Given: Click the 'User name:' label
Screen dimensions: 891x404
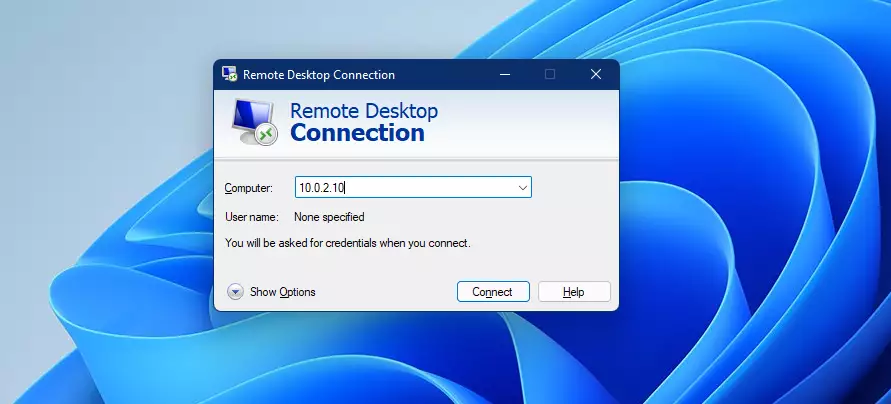Looking at the screenshot, I should pos(252,217).
